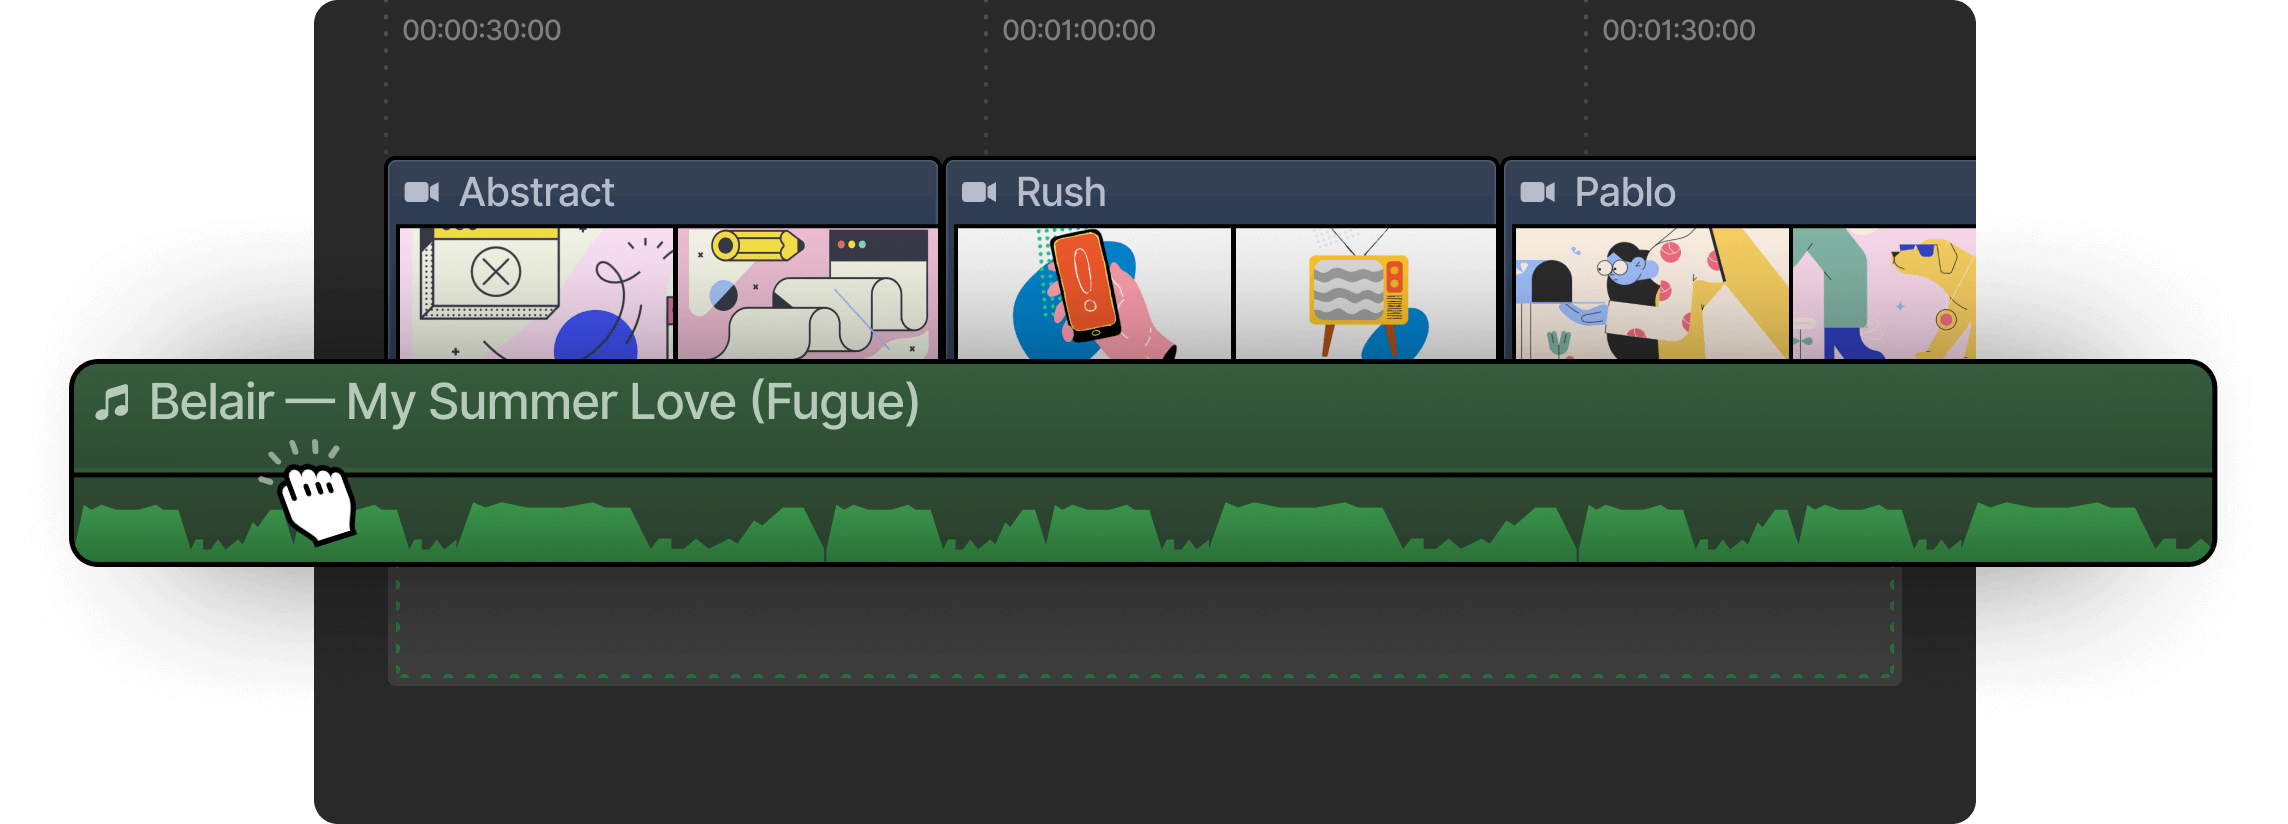The image size is (2288, 824).
Task: Select the Pablo yellow dog thumbnail
Action: click(x=1884, y=293)
